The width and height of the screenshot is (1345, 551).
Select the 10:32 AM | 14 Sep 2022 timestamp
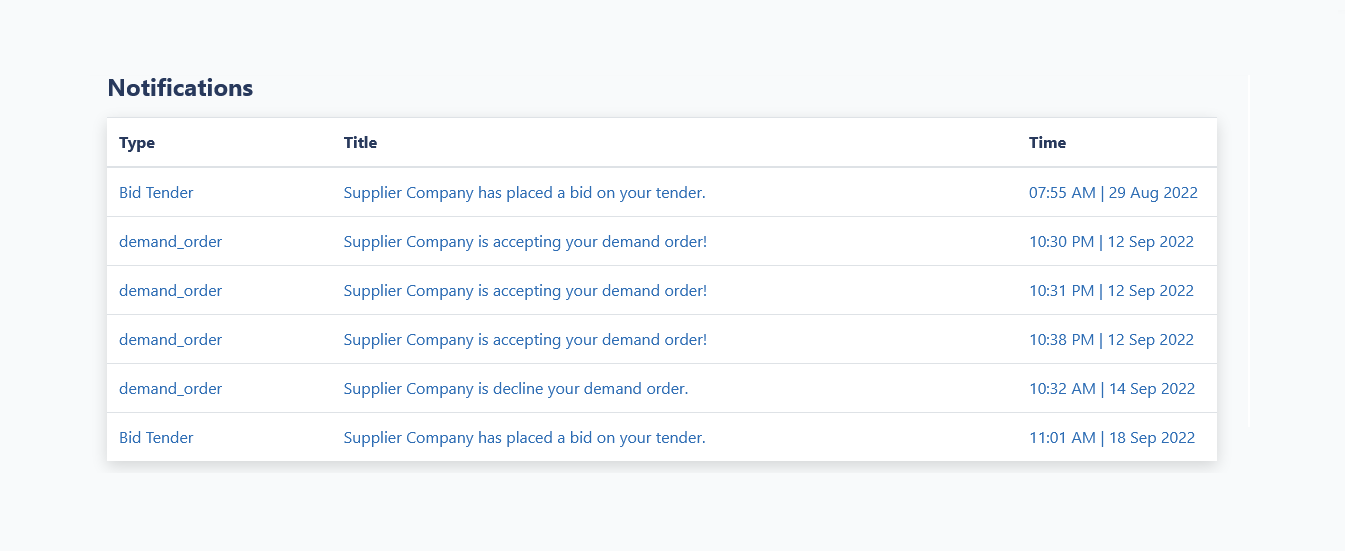[x=1112, y=388]
